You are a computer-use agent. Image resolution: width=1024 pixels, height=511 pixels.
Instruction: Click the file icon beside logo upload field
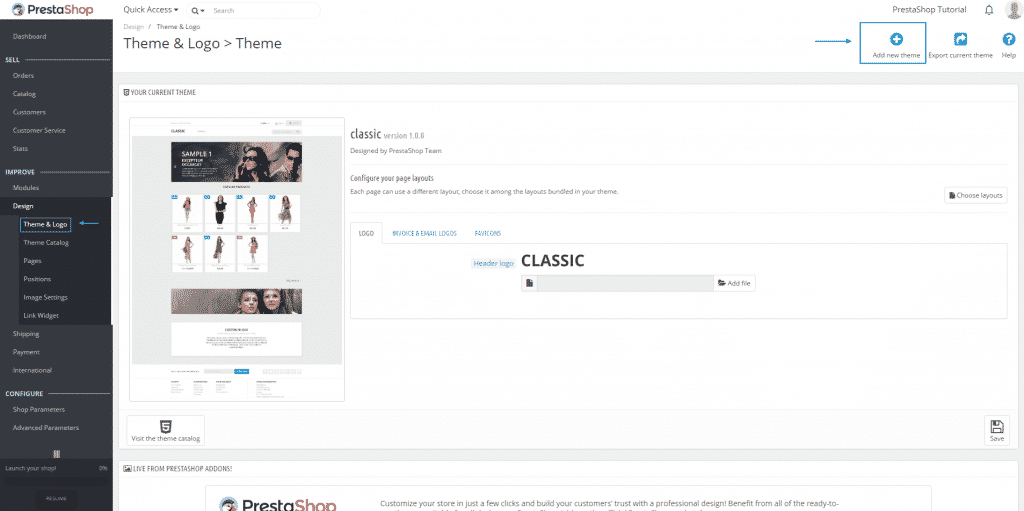click(530, 283)
